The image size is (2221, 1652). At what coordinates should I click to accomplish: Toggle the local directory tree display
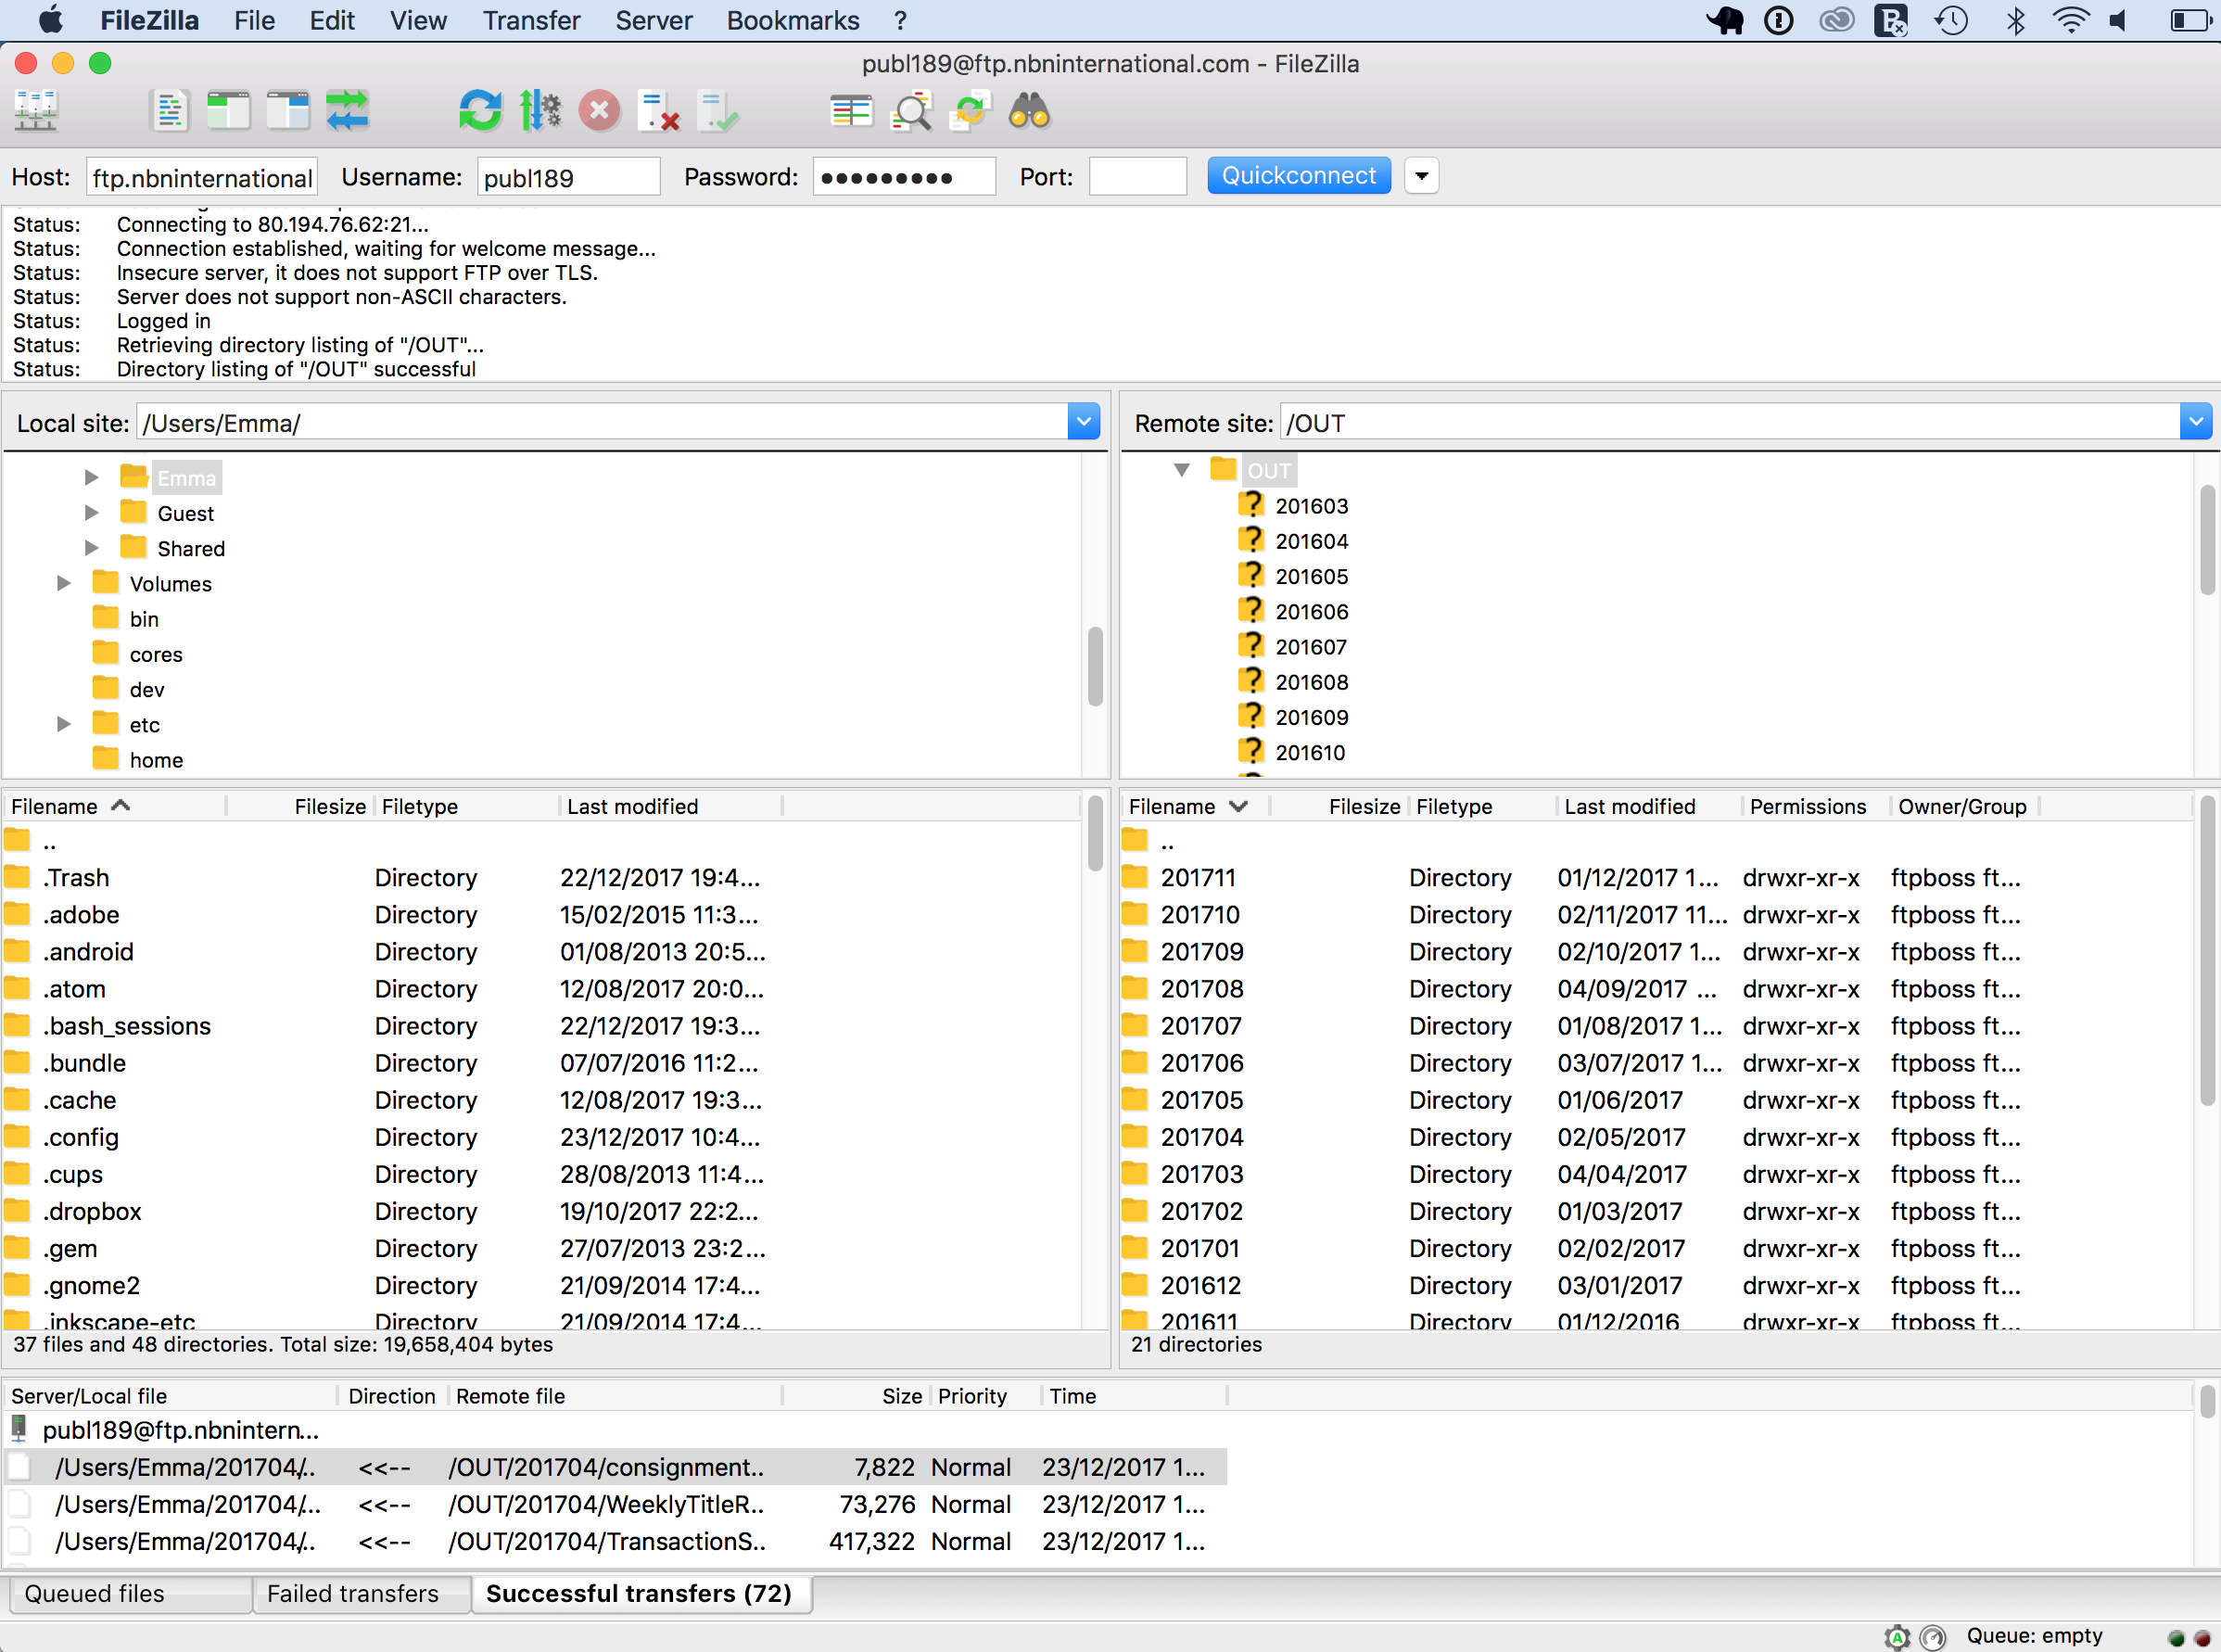228,111
